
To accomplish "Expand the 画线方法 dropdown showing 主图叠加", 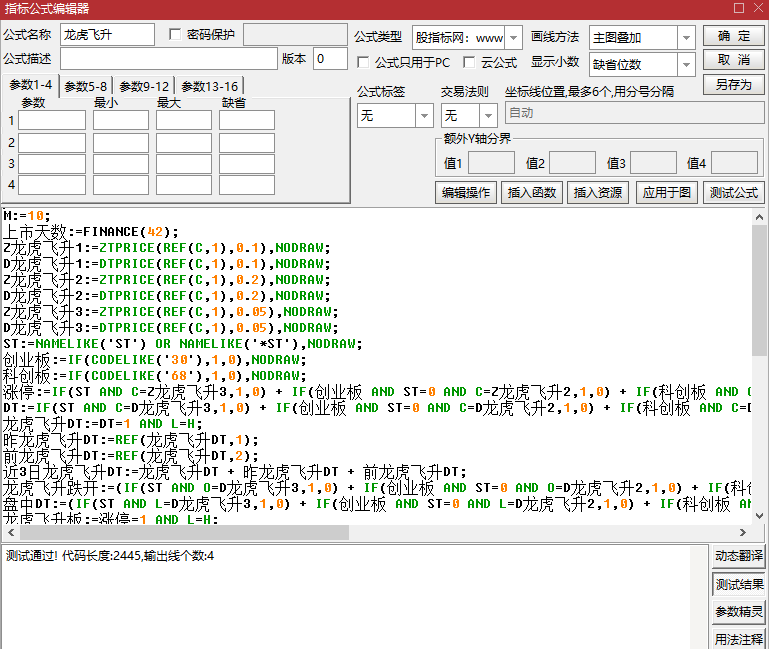I will [x=686, y=38].
